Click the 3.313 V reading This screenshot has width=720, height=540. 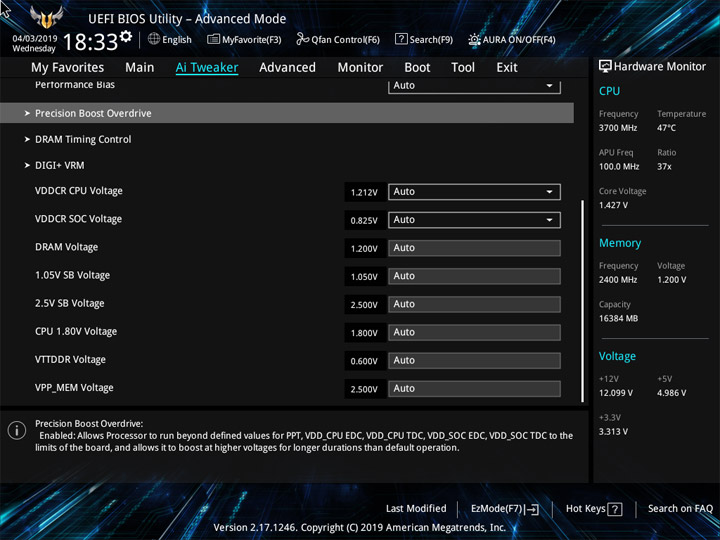pos(613,431)
